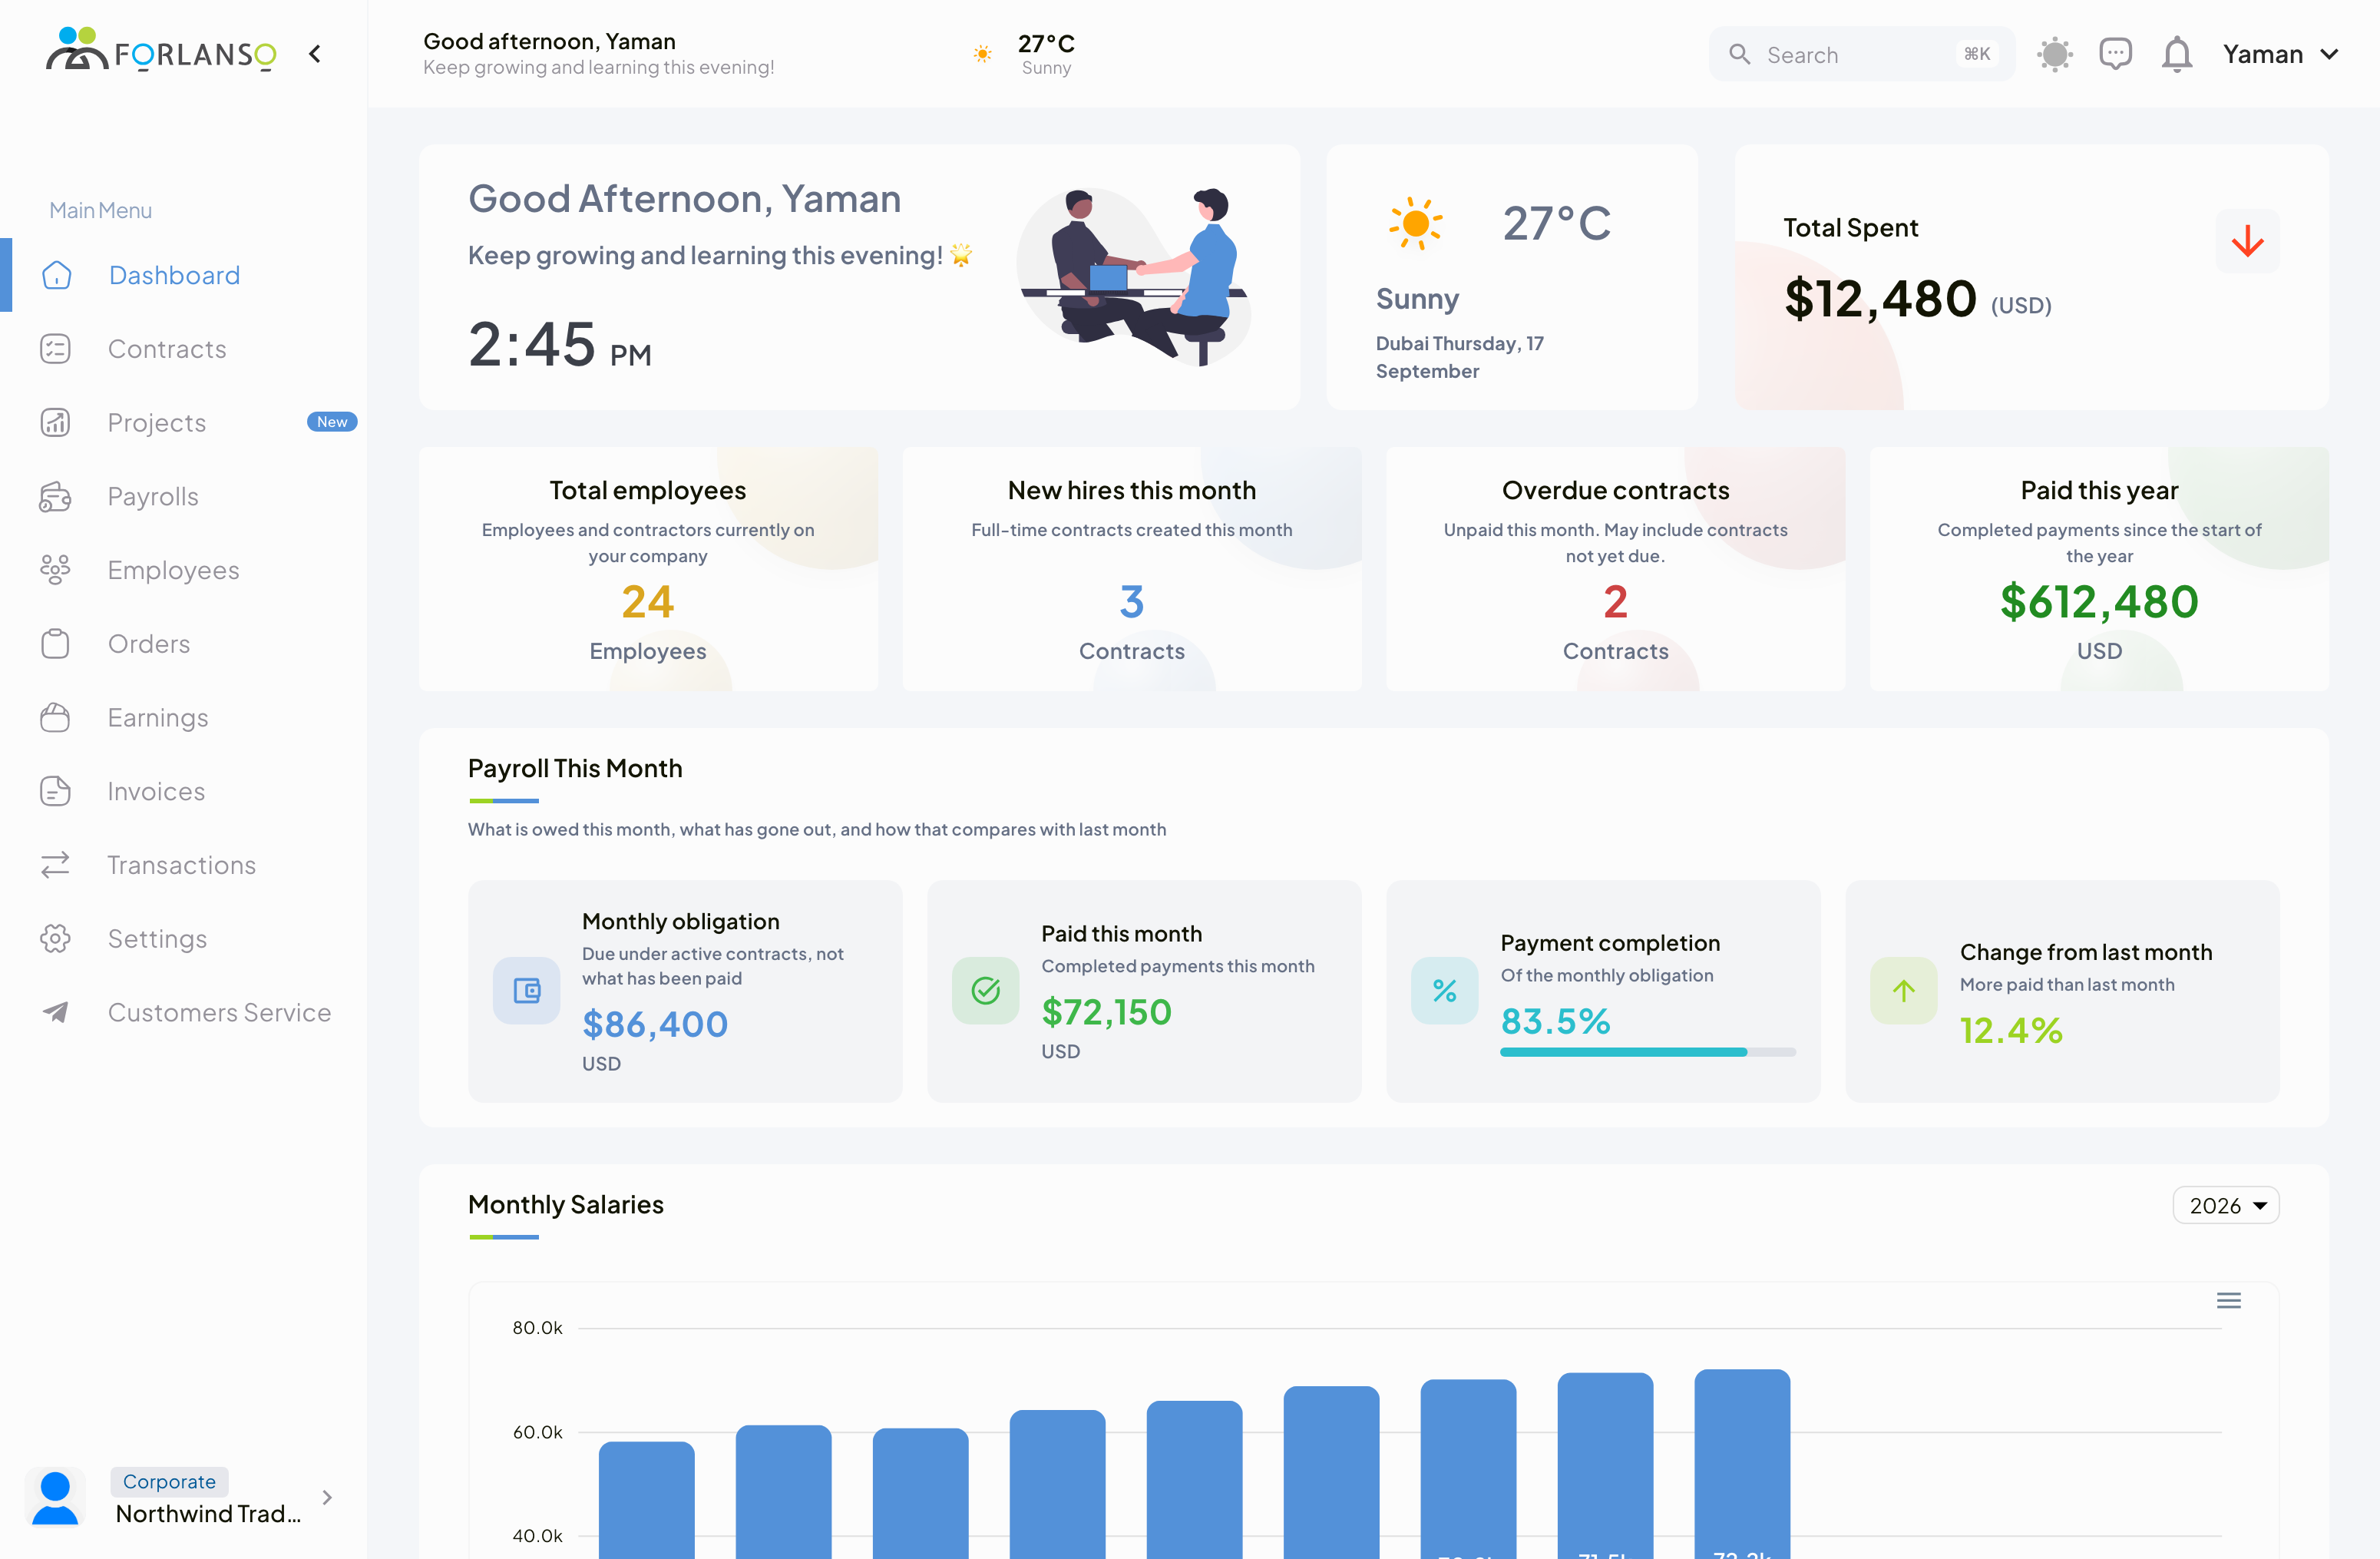The image size is (2380, 1559).
Task: Open the Yaman user dropdown
Action: pyautogui.click(x=2280, y=54)
